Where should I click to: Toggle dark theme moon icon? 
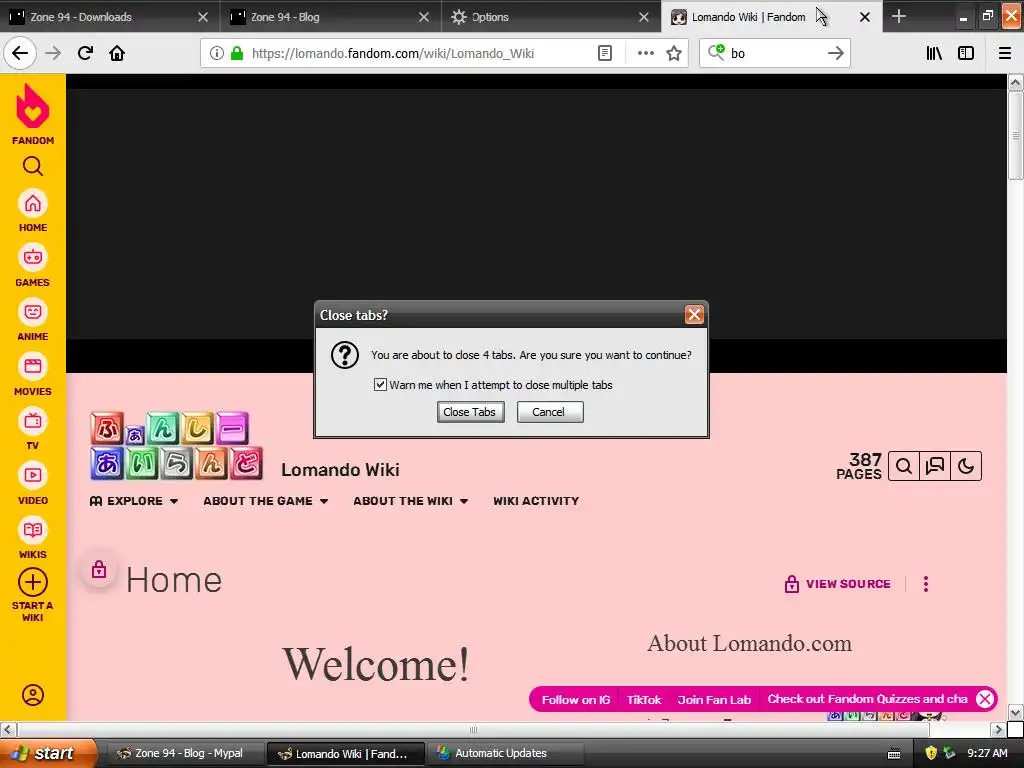click(966, 466)
